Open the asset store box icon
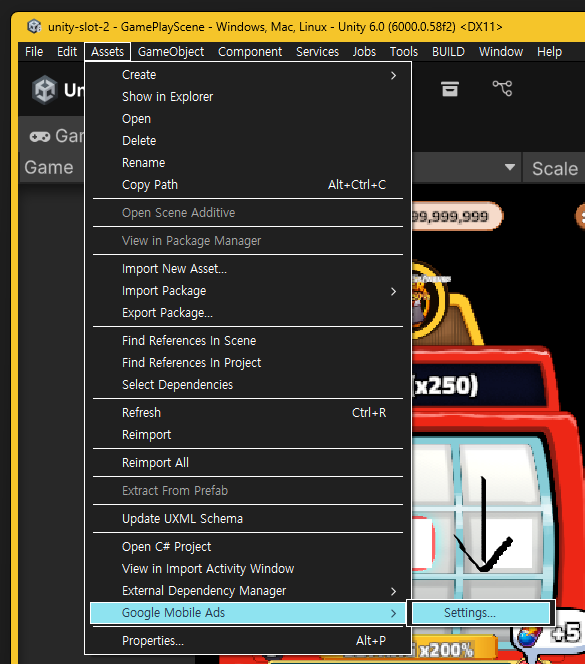This screenshot has height=664, width=585. (x=450, y=89)
